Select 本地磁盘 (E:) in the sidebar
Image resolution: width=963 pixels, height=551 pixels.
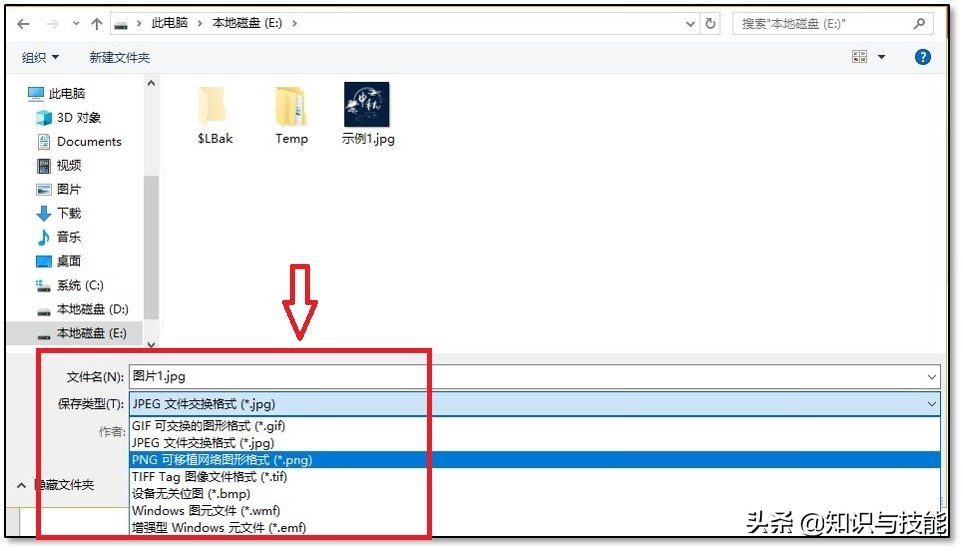point(74,333)
